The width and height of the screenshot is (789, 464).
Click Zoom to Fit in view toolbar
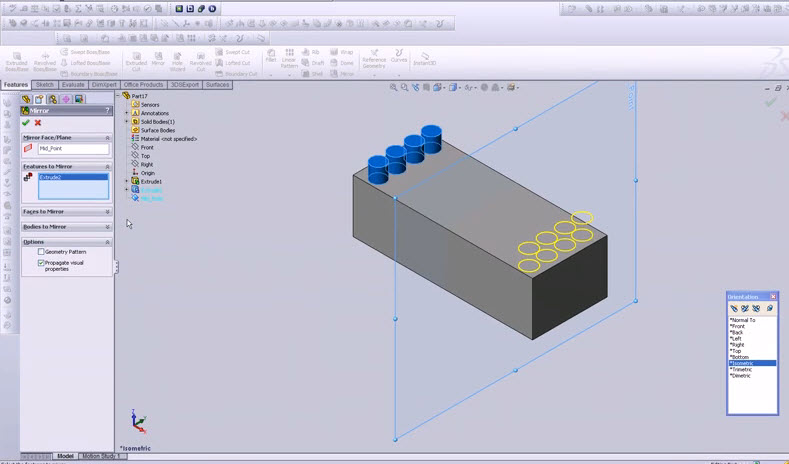tap(393, 87)
